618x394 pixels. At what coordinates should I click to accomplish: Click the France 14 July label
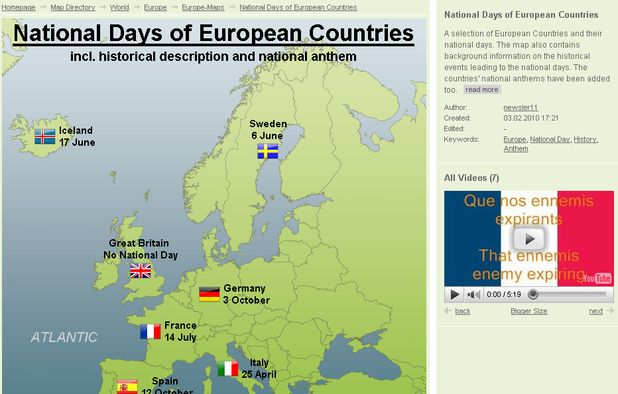point(181,331)
